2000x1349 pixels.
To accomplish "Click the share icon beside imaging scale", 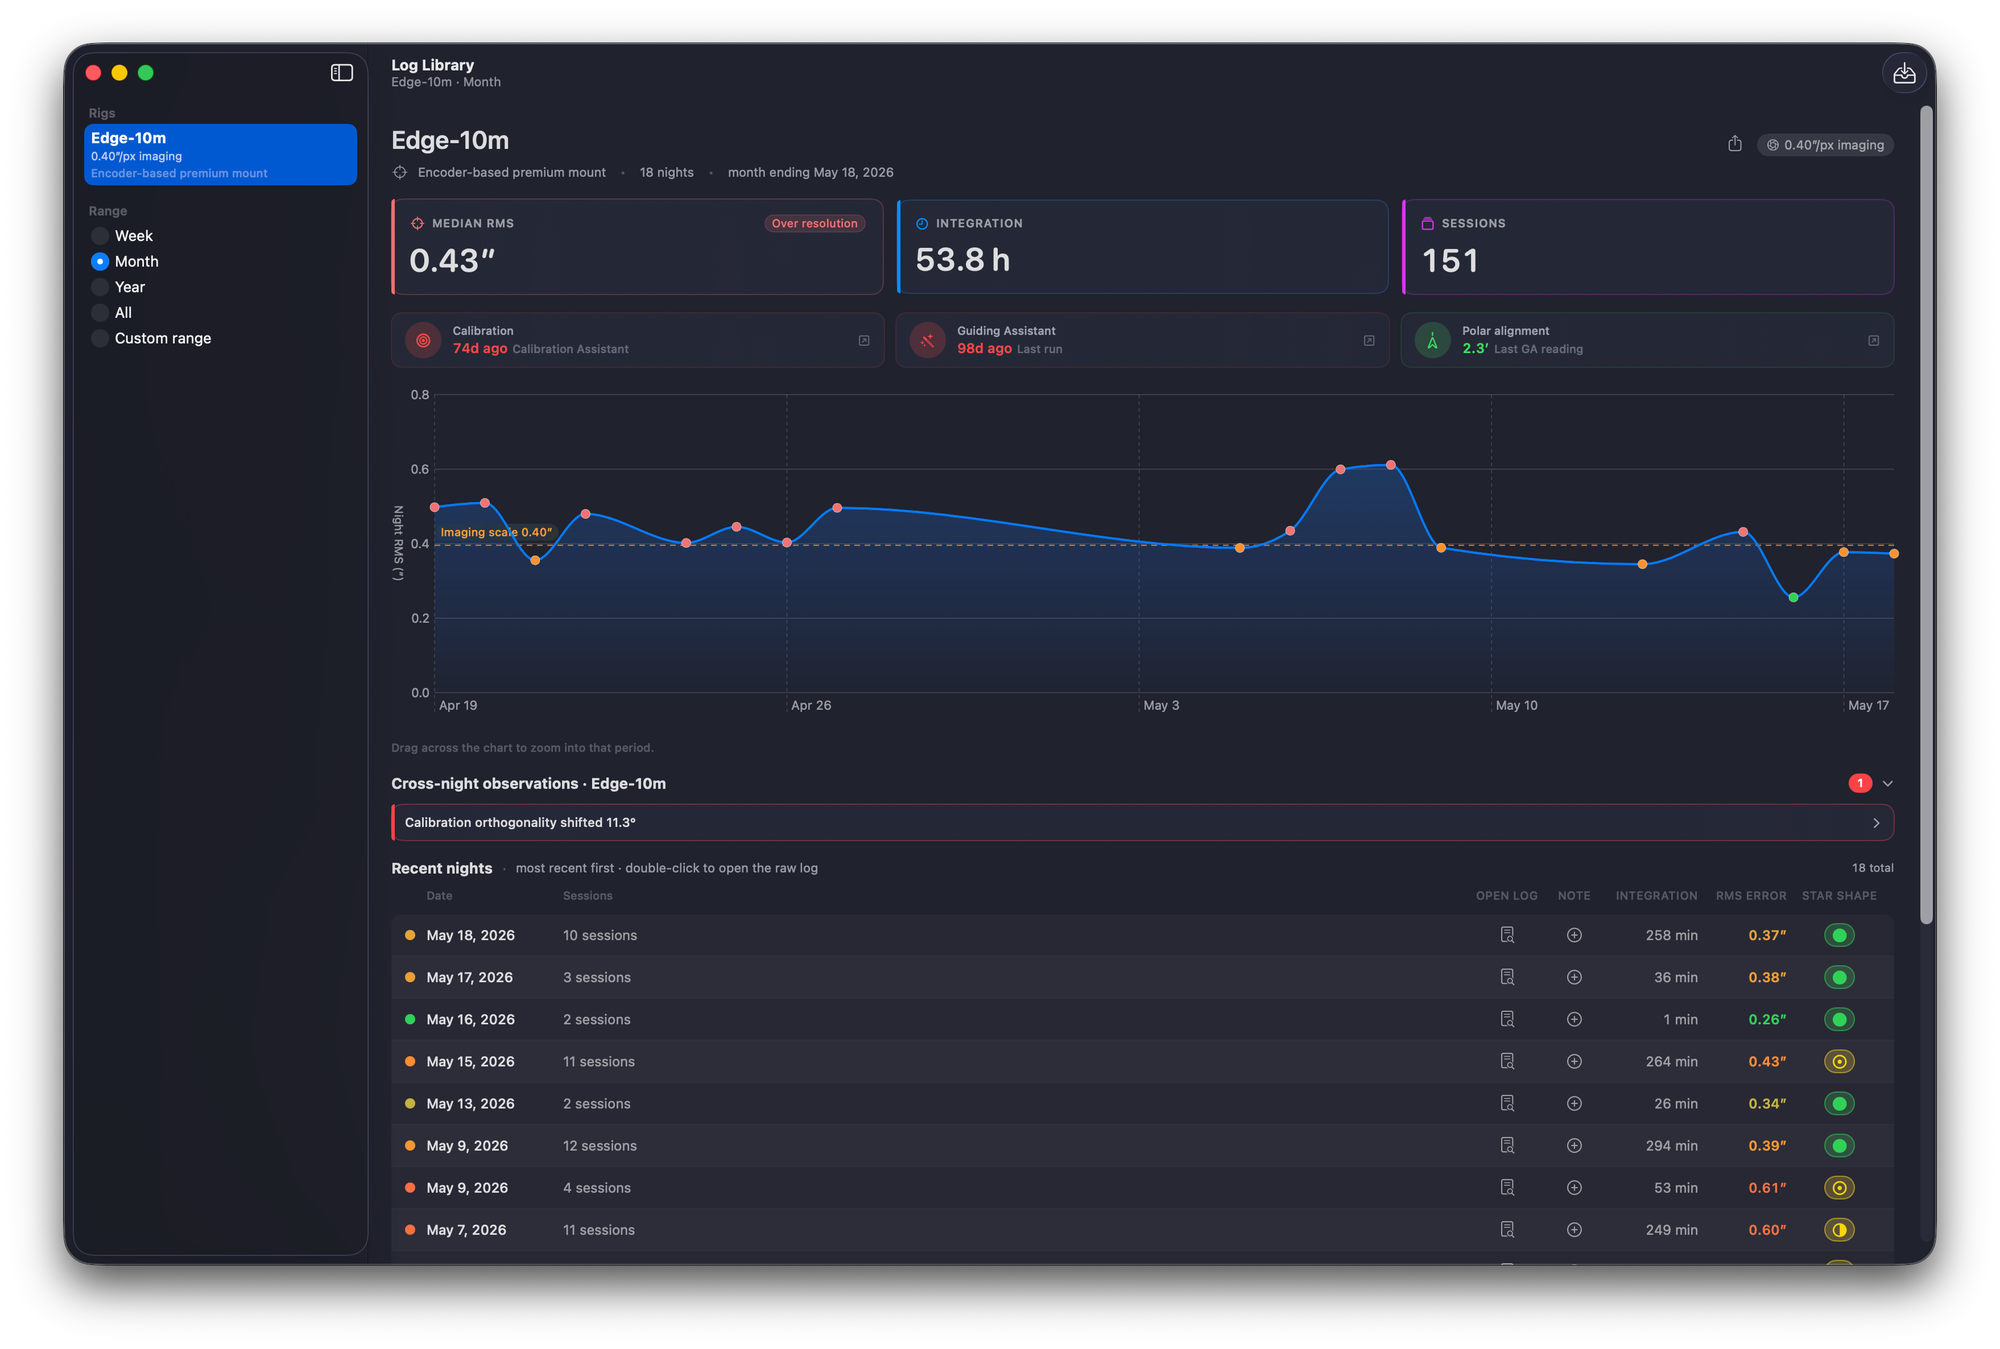I will coord(1735,144).
